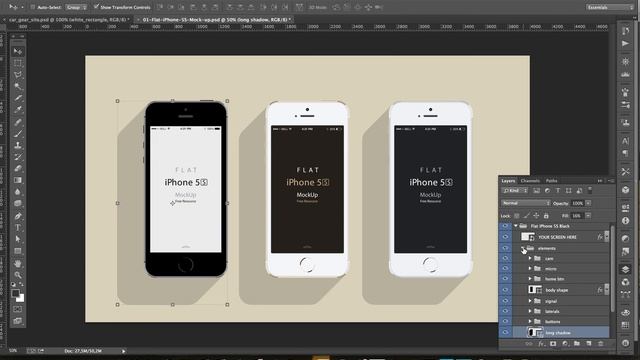Collapse the Flat iPhone 5S Black group

tap(516, 226)
